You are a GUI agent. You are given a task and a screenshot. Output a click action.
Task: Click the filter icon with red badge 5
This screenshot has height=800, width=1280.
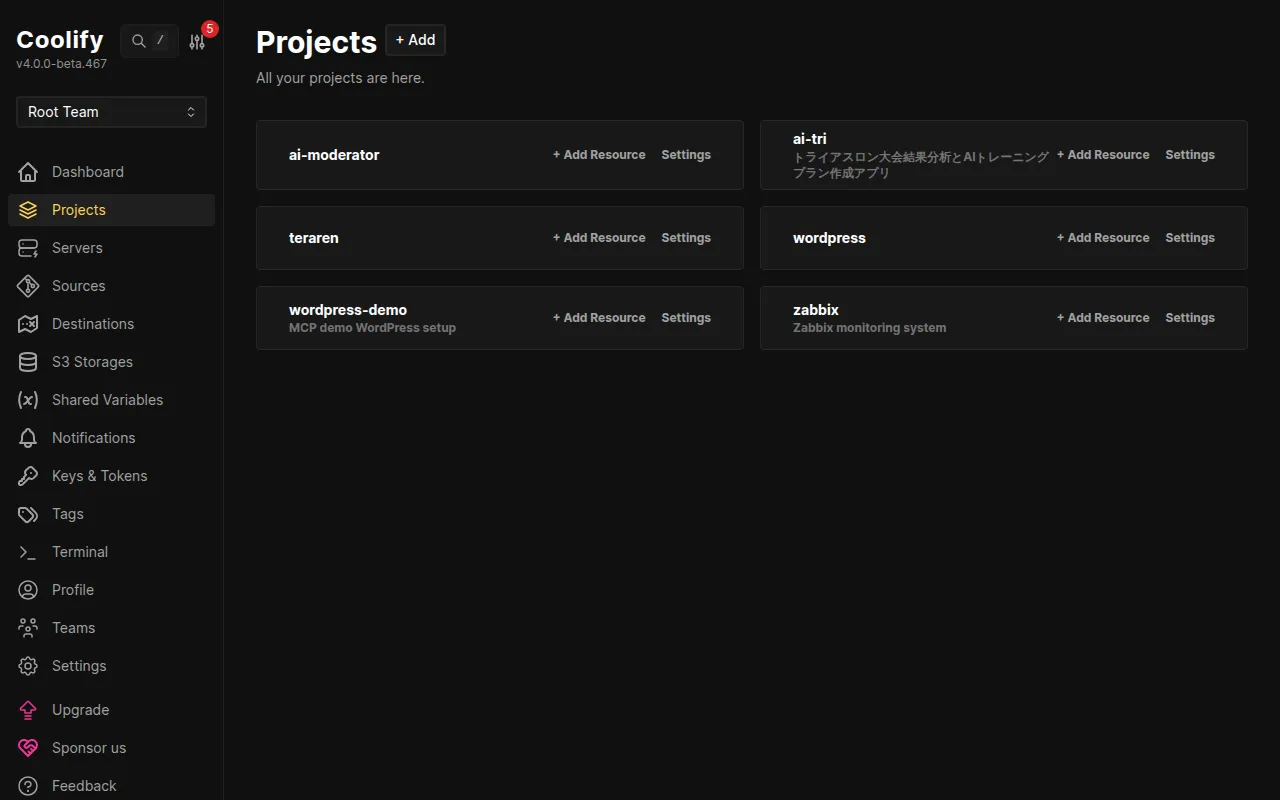[x=198, y=41]
